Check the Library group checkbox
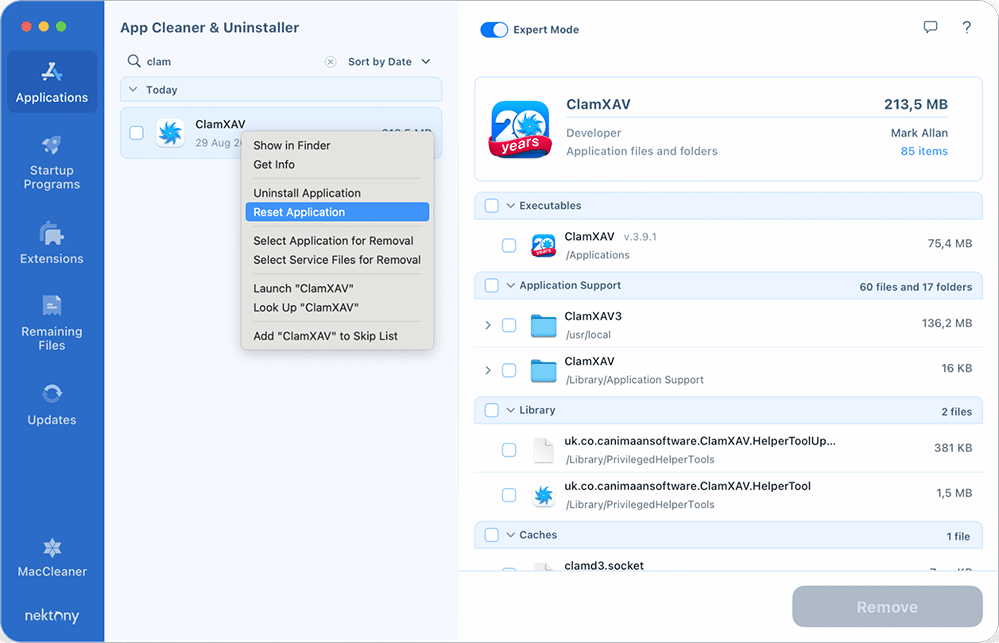999x643 pixels. [491, 410]
